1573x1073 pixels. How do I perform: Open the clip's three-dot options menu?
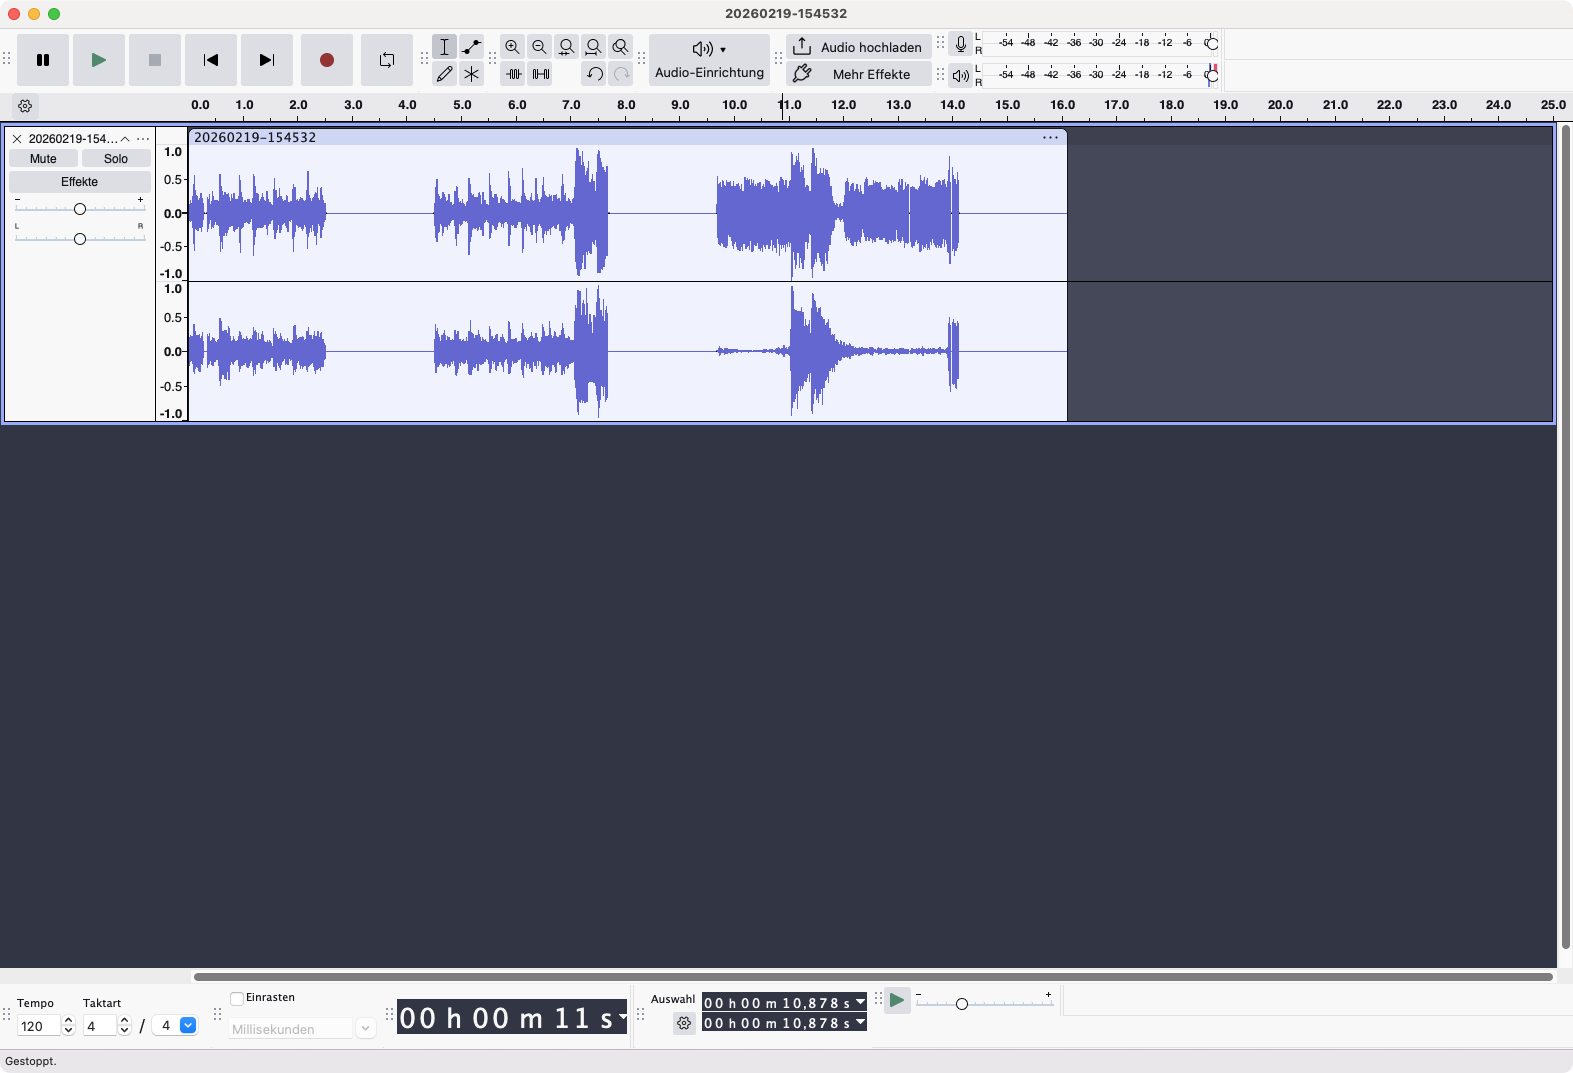point(1050,138)
